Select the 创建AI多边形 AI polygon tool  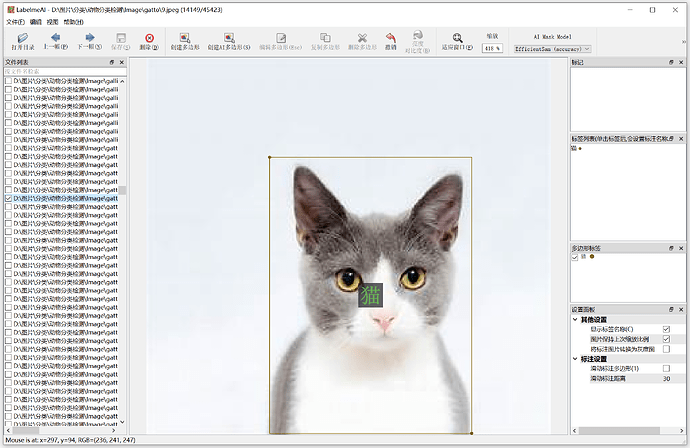click(x=229, y=42)
